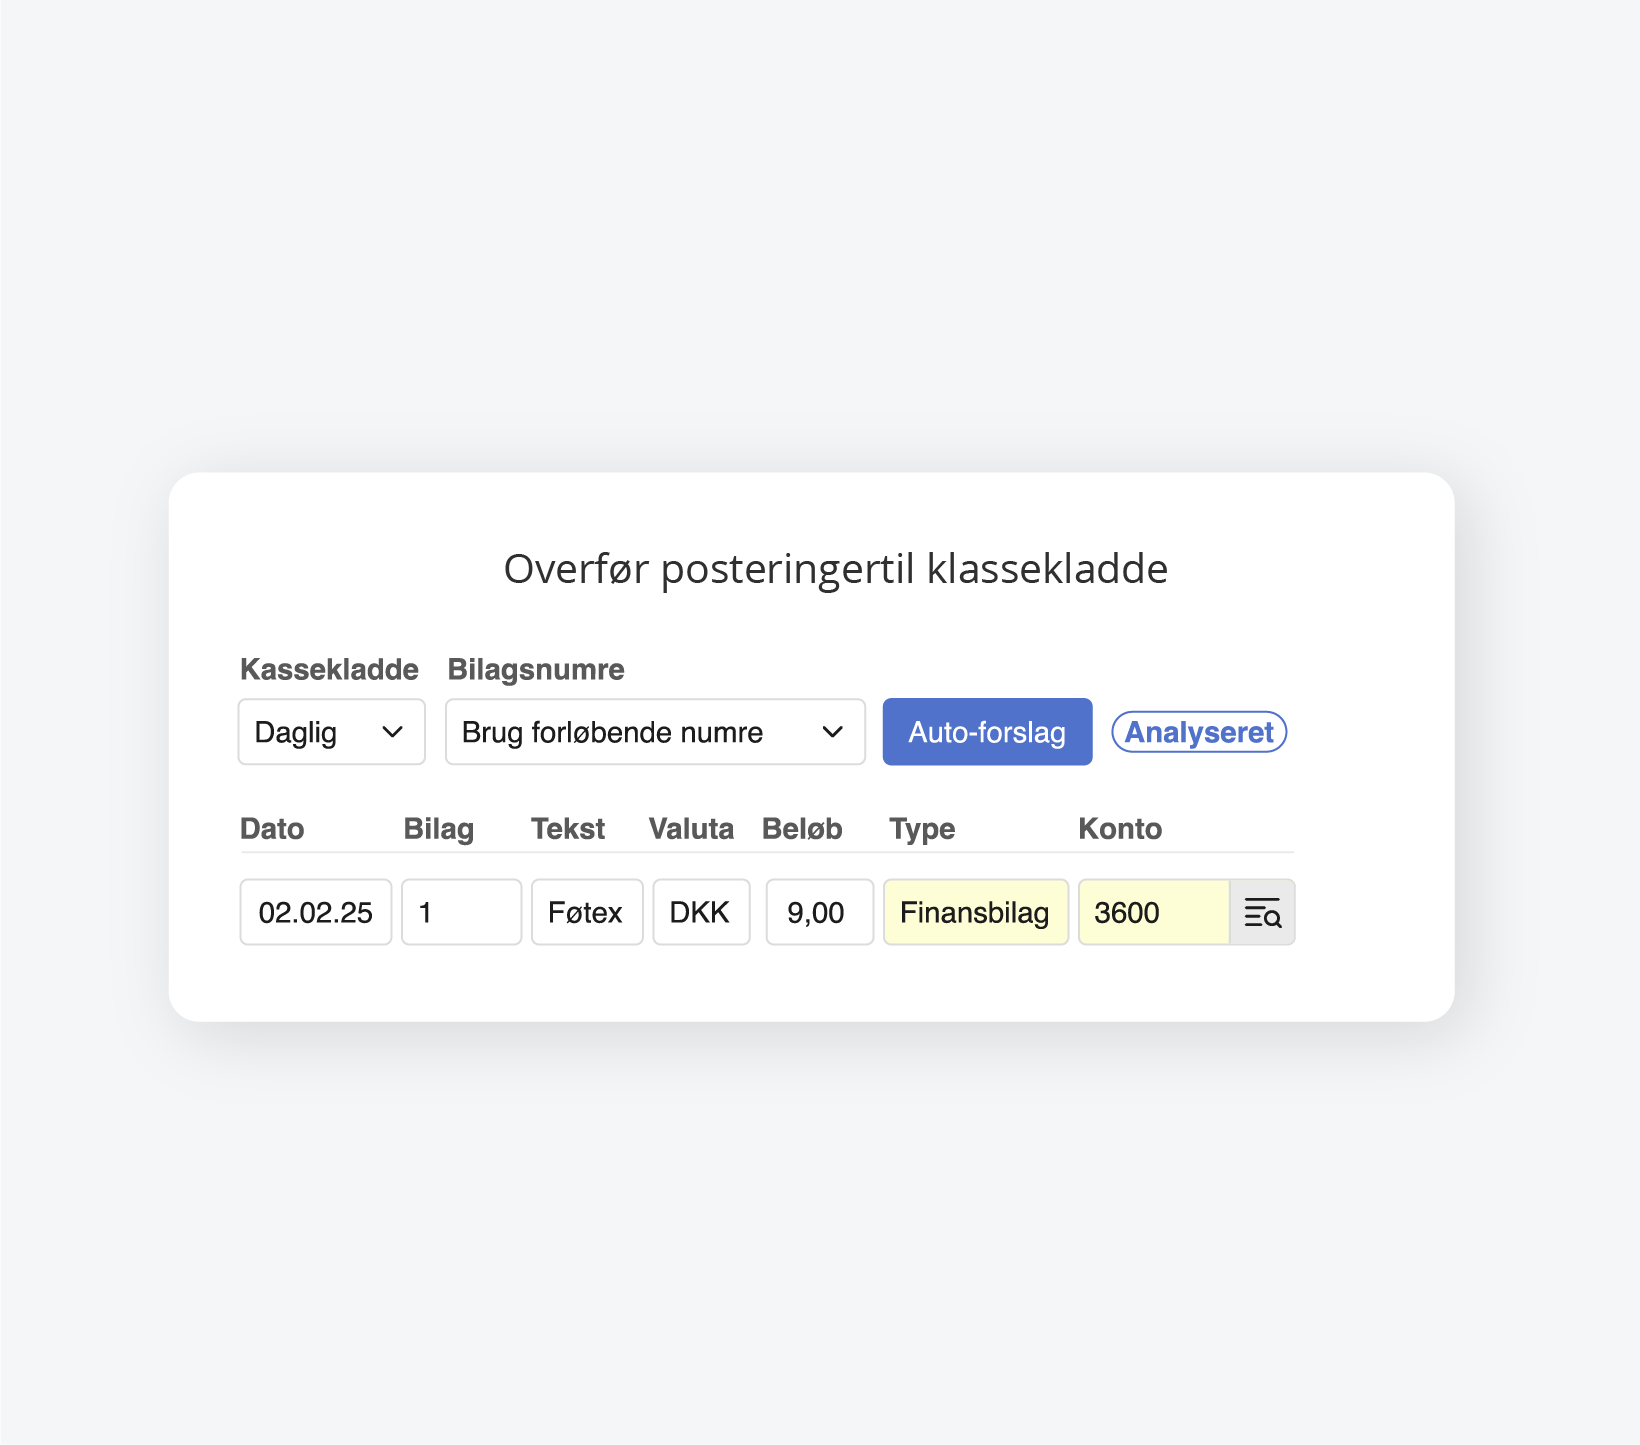Image resolution: width=1640 pixels, height=1445 pixels.
Task: Edit the date field 02.02.25
Action: [315, 912]
